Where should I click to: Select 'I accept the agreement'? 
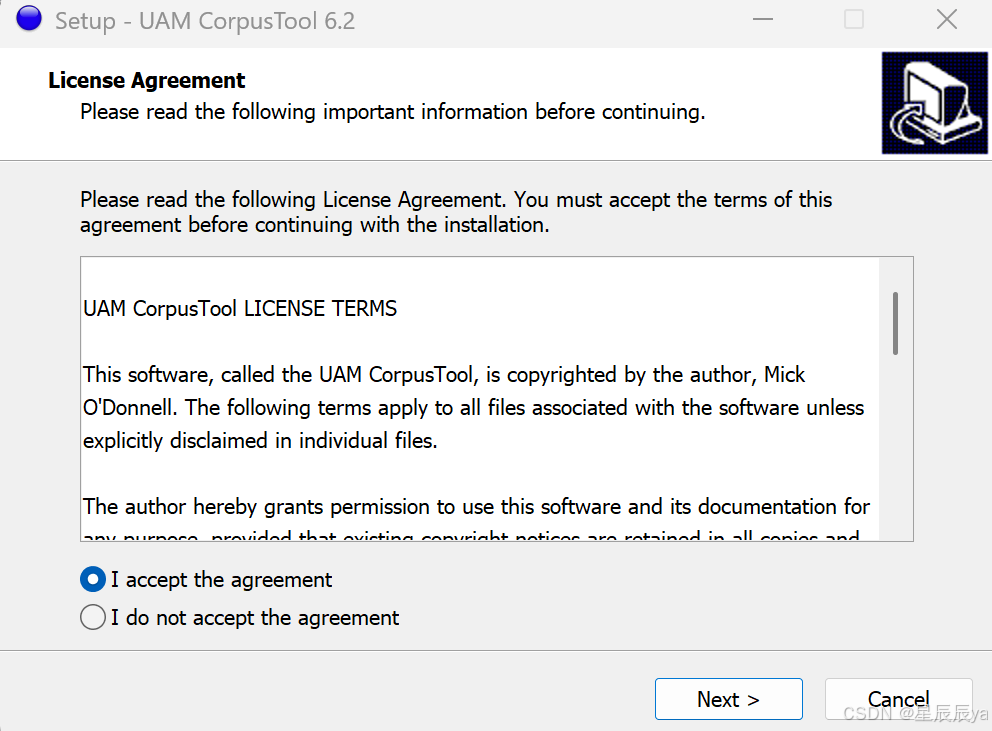coord(92,579)
